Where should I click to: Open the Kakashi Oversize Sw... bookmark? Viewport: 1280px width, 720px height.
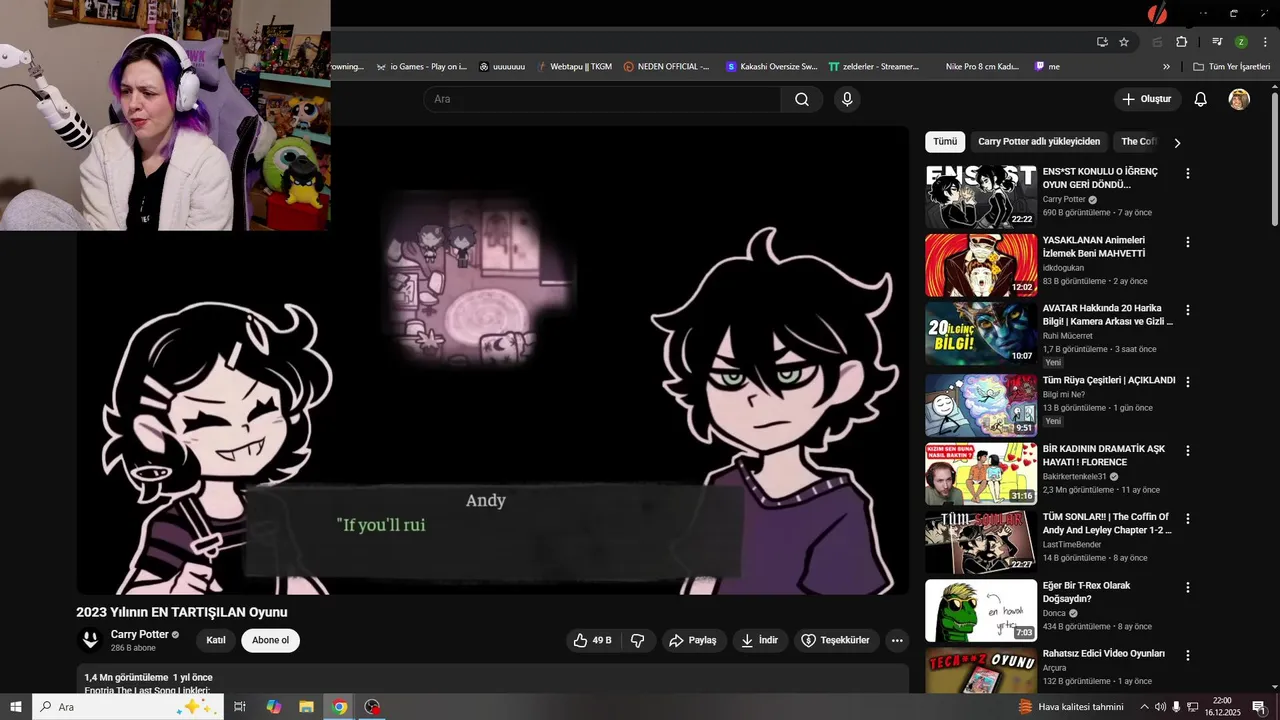point(772,67)
